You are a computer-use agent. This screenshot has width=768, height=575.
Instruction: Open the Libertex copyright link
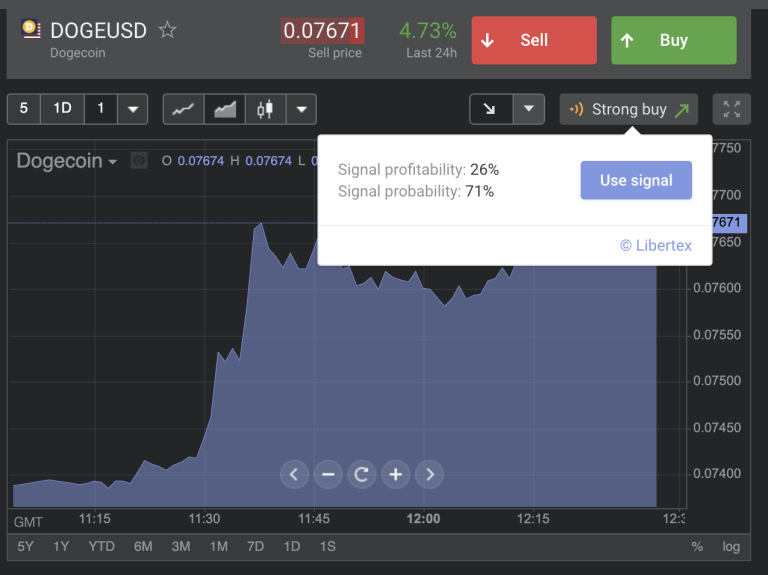click(656, 245)
